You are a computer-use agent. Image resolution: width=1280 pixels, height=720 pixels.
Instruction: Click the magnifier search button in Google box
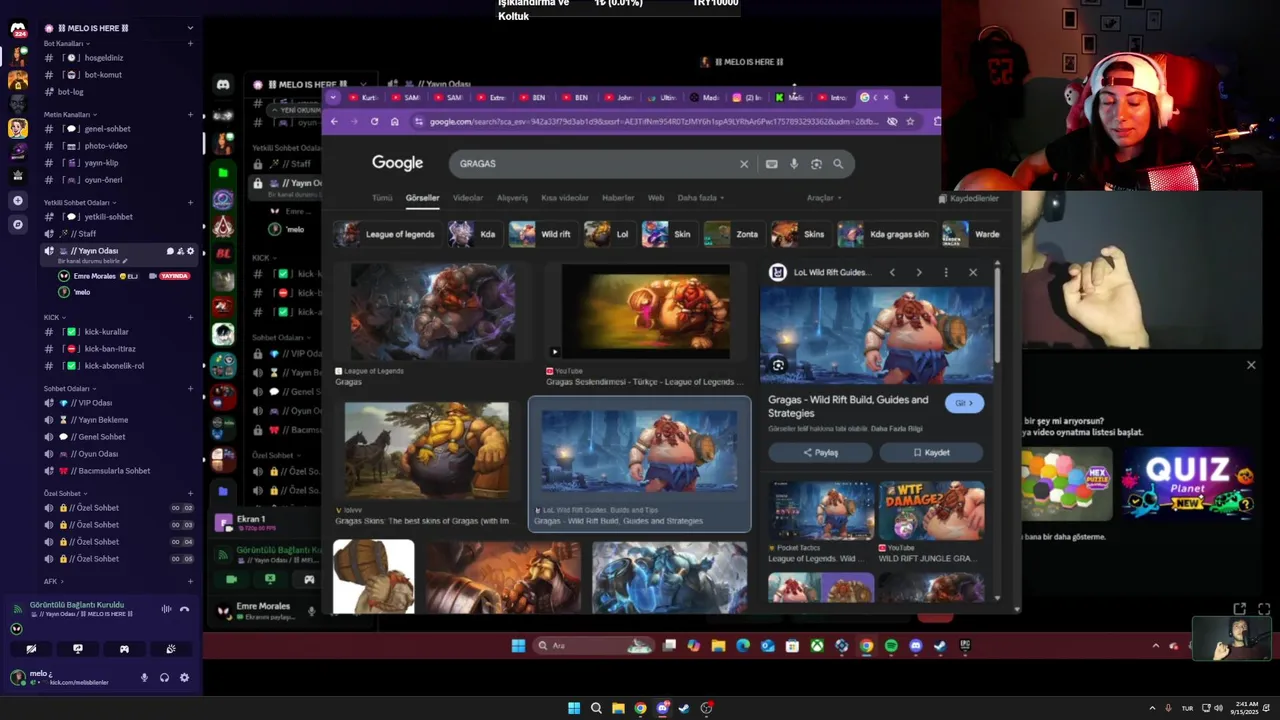coord(838,164)
